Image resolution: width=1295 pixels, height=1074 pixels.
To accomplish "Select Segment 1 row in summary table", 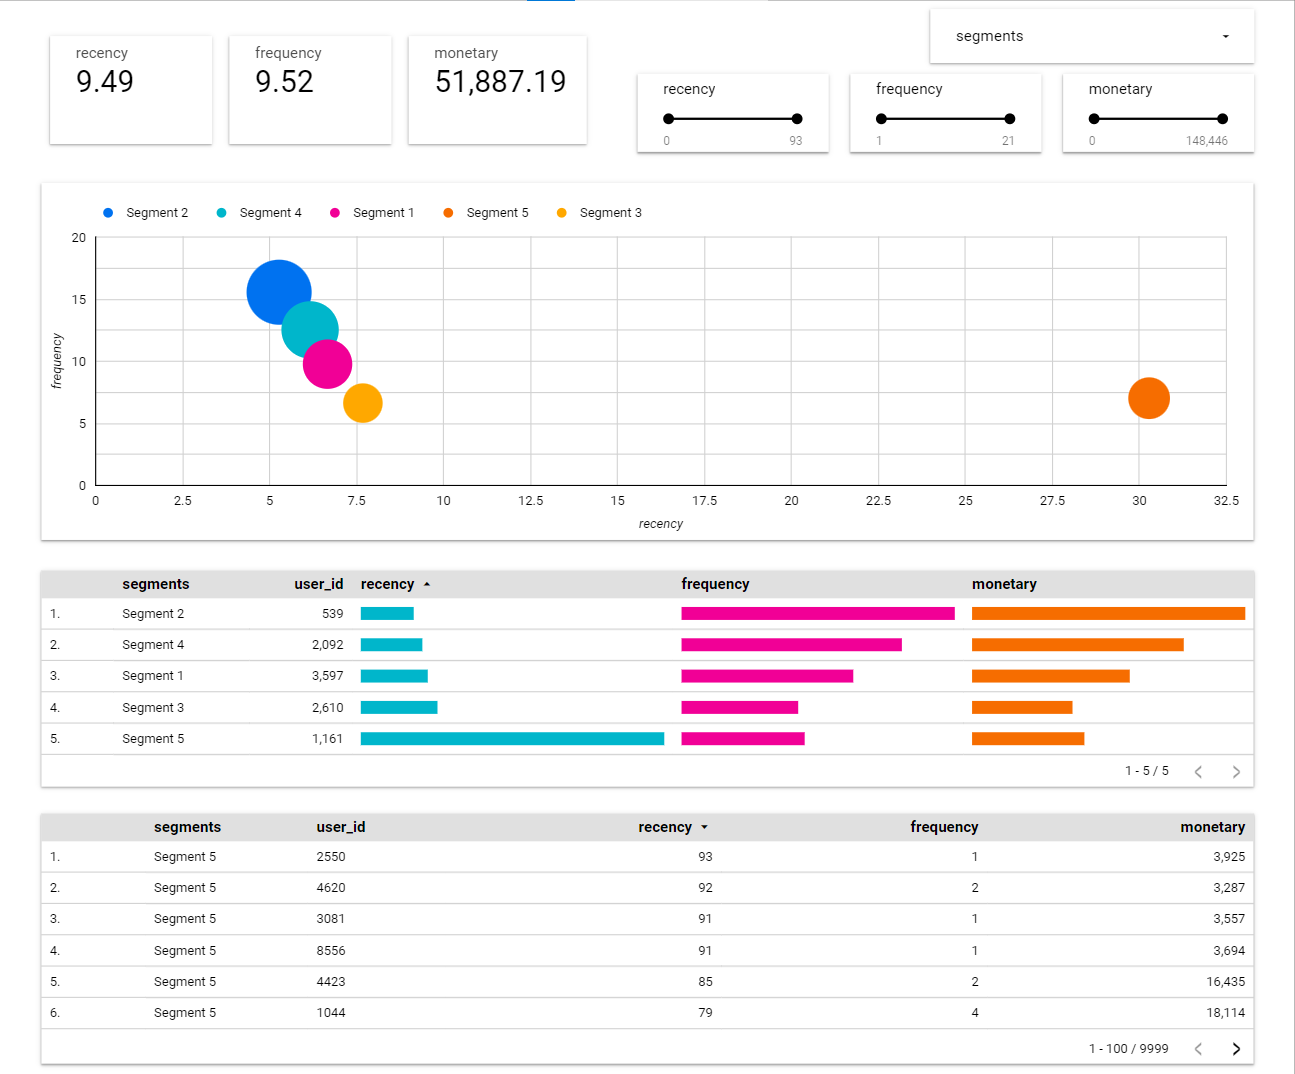I will [x=647, y=676].
